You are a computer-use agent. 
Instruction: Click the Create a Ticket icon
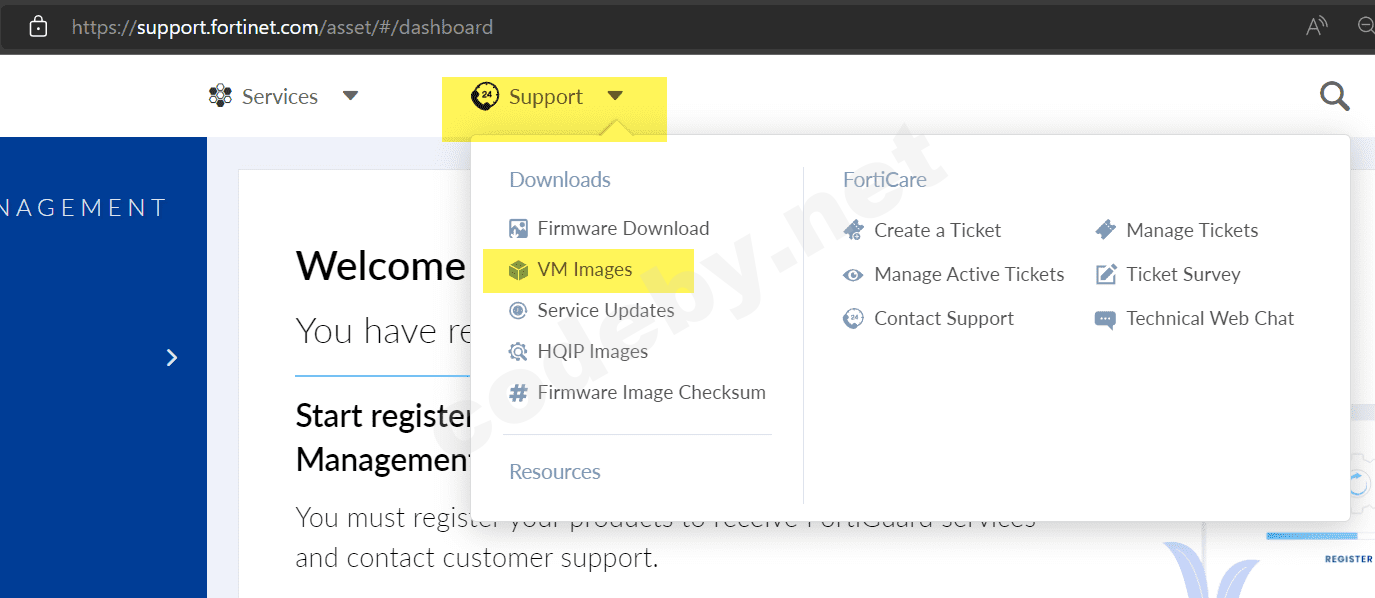853,231
